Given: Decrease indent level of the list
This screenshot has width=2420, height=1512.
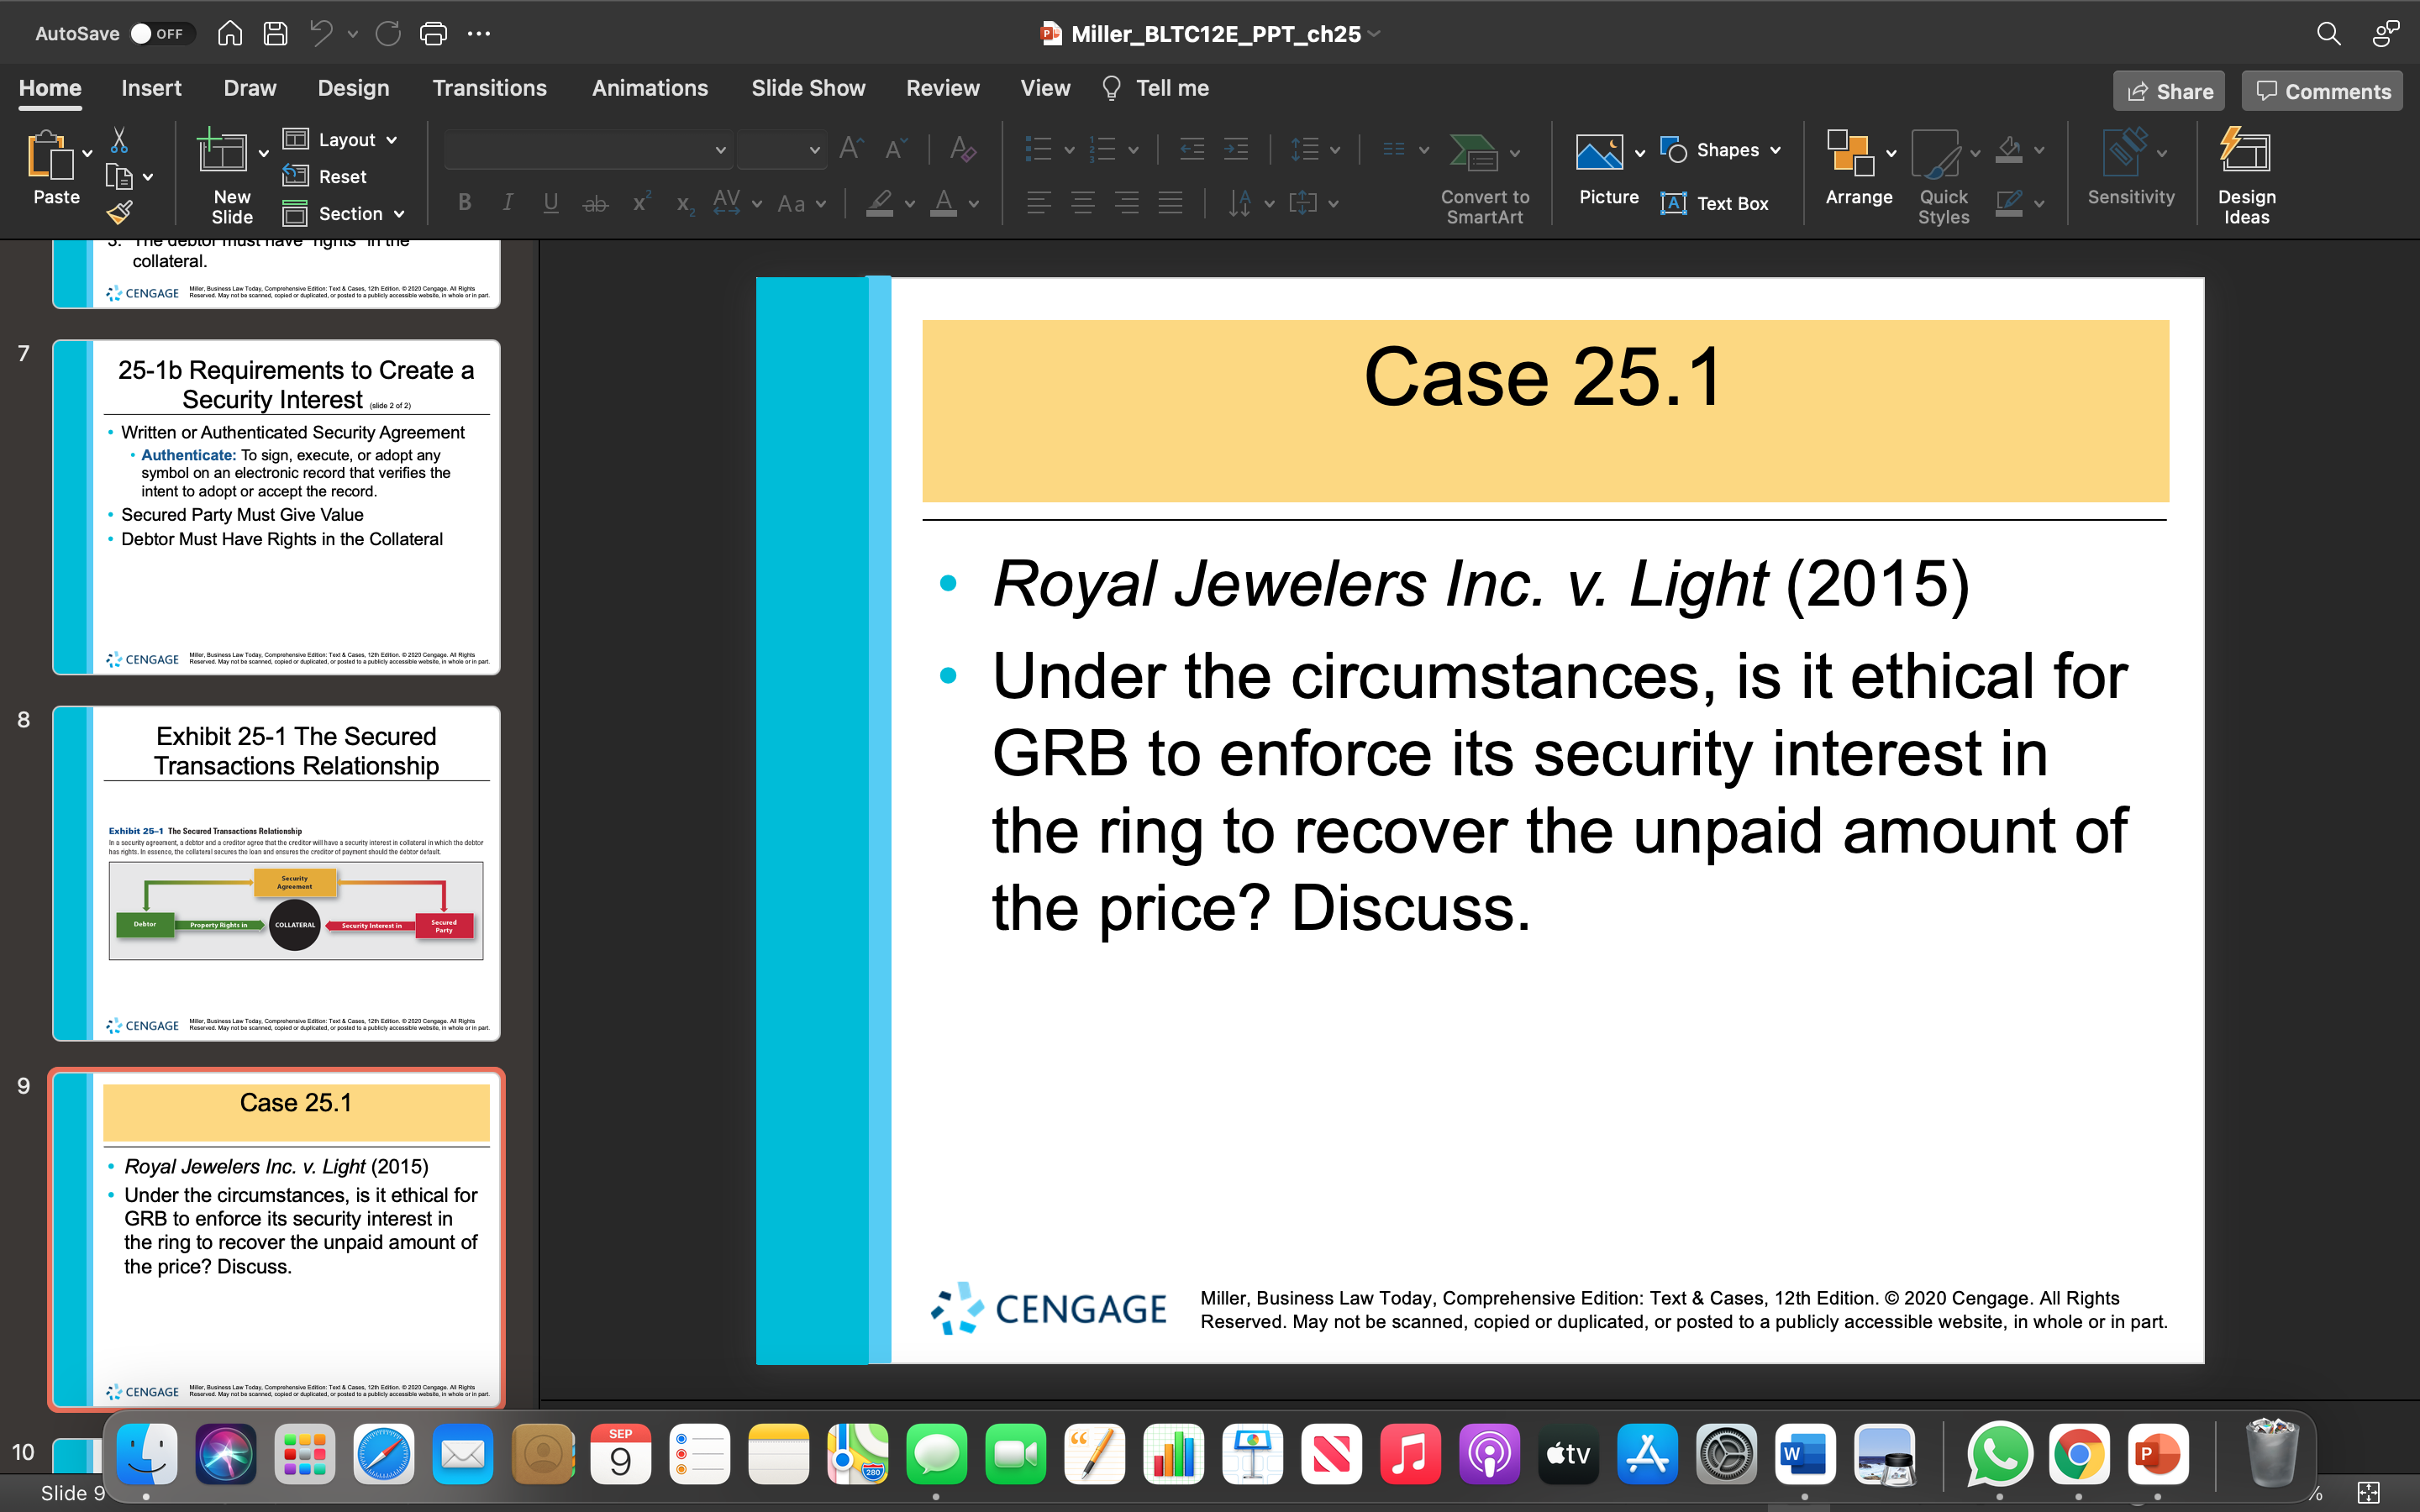Looking at the screenshot, I should coord(1192,150).
